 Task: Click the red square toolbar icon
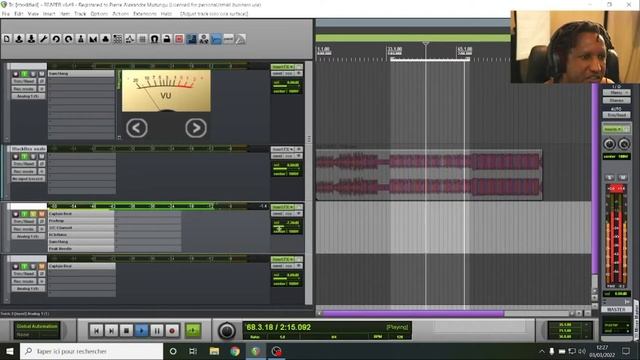179,39
